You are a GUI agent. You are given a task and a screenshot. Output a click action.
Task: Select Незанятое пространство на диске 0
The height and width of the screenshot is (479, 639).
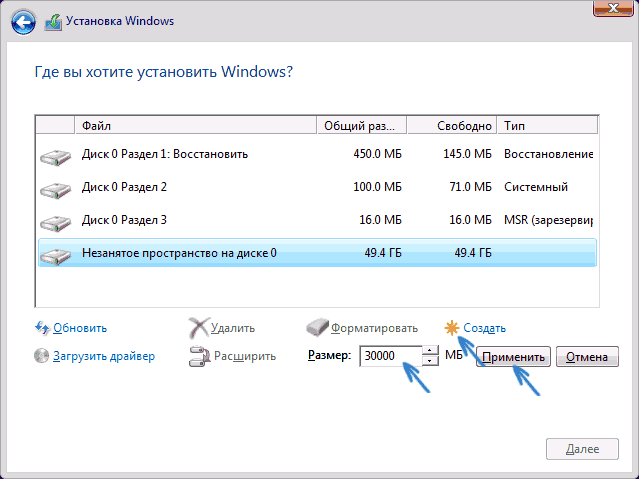(x=317, y=253)
